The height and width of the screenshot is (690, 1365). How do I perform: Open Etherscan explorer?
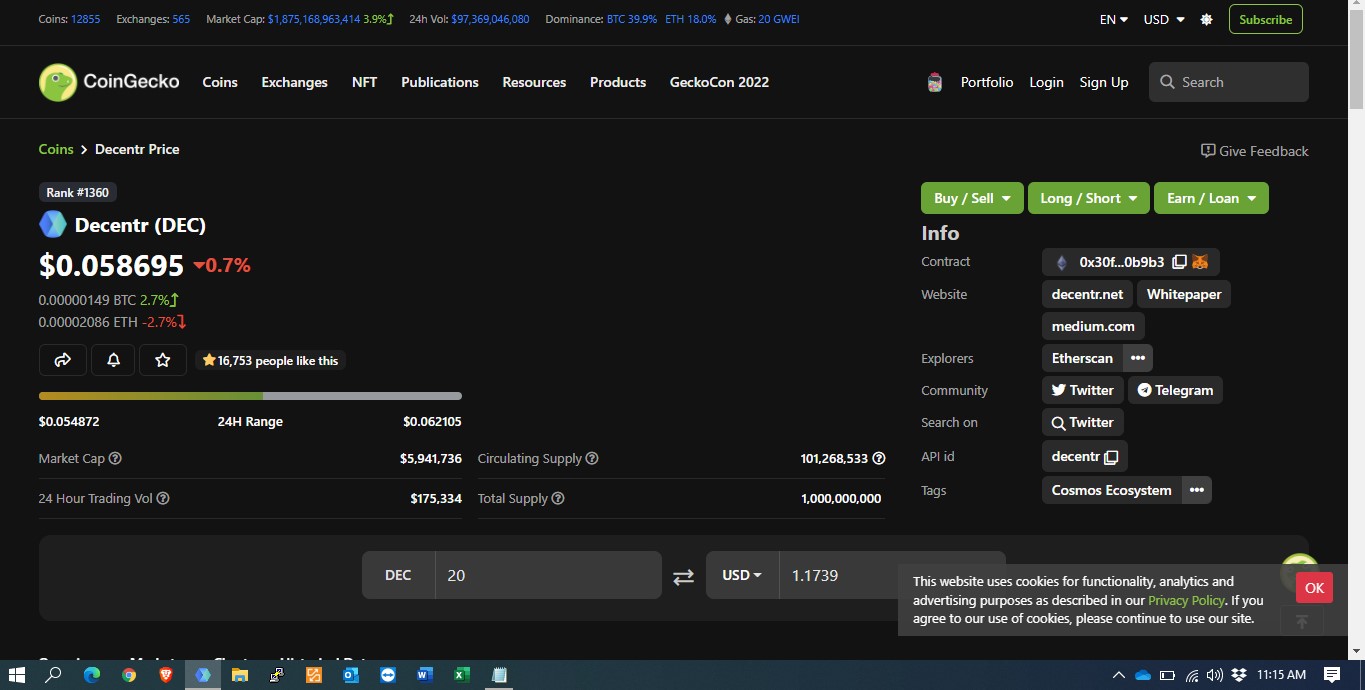(1082, 358)
